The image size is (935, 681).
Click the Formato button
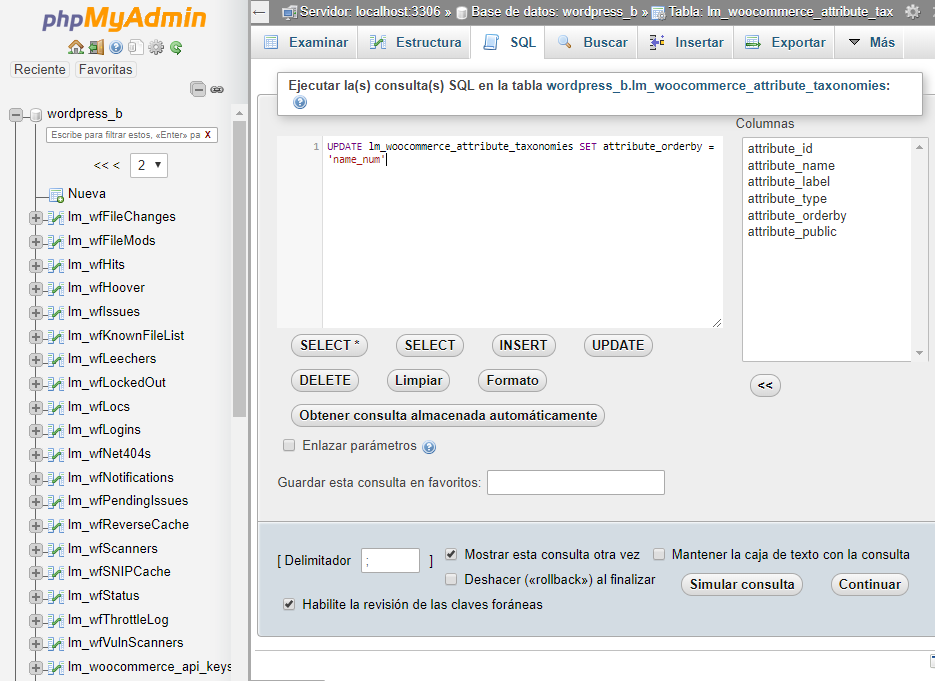[x=512, y=380]
